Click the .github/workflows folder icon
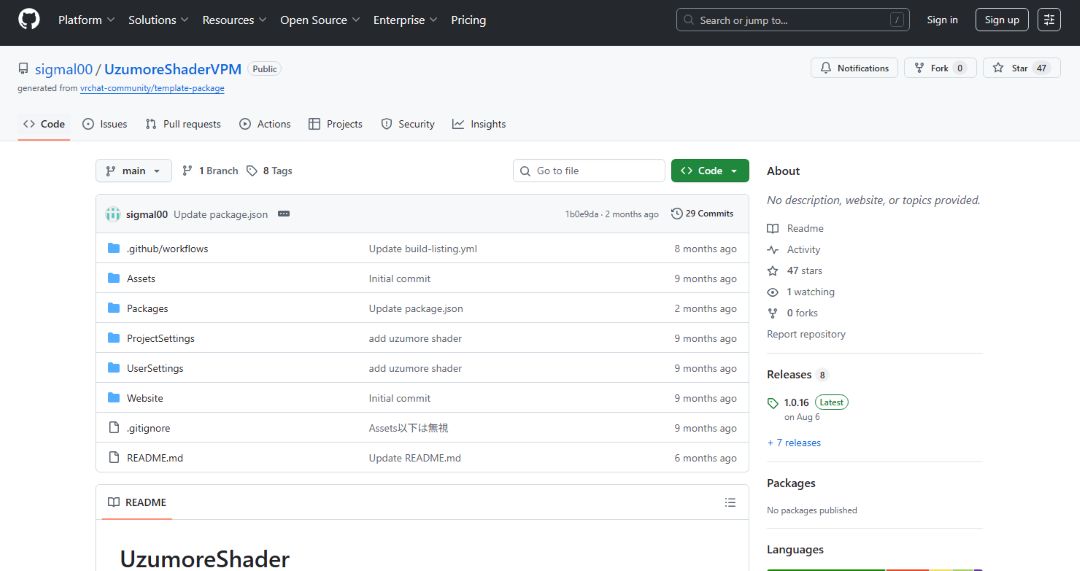Image resolution: width=1080 pixels, height=571 pixels. pyautogui.click(x=113, y=248)
